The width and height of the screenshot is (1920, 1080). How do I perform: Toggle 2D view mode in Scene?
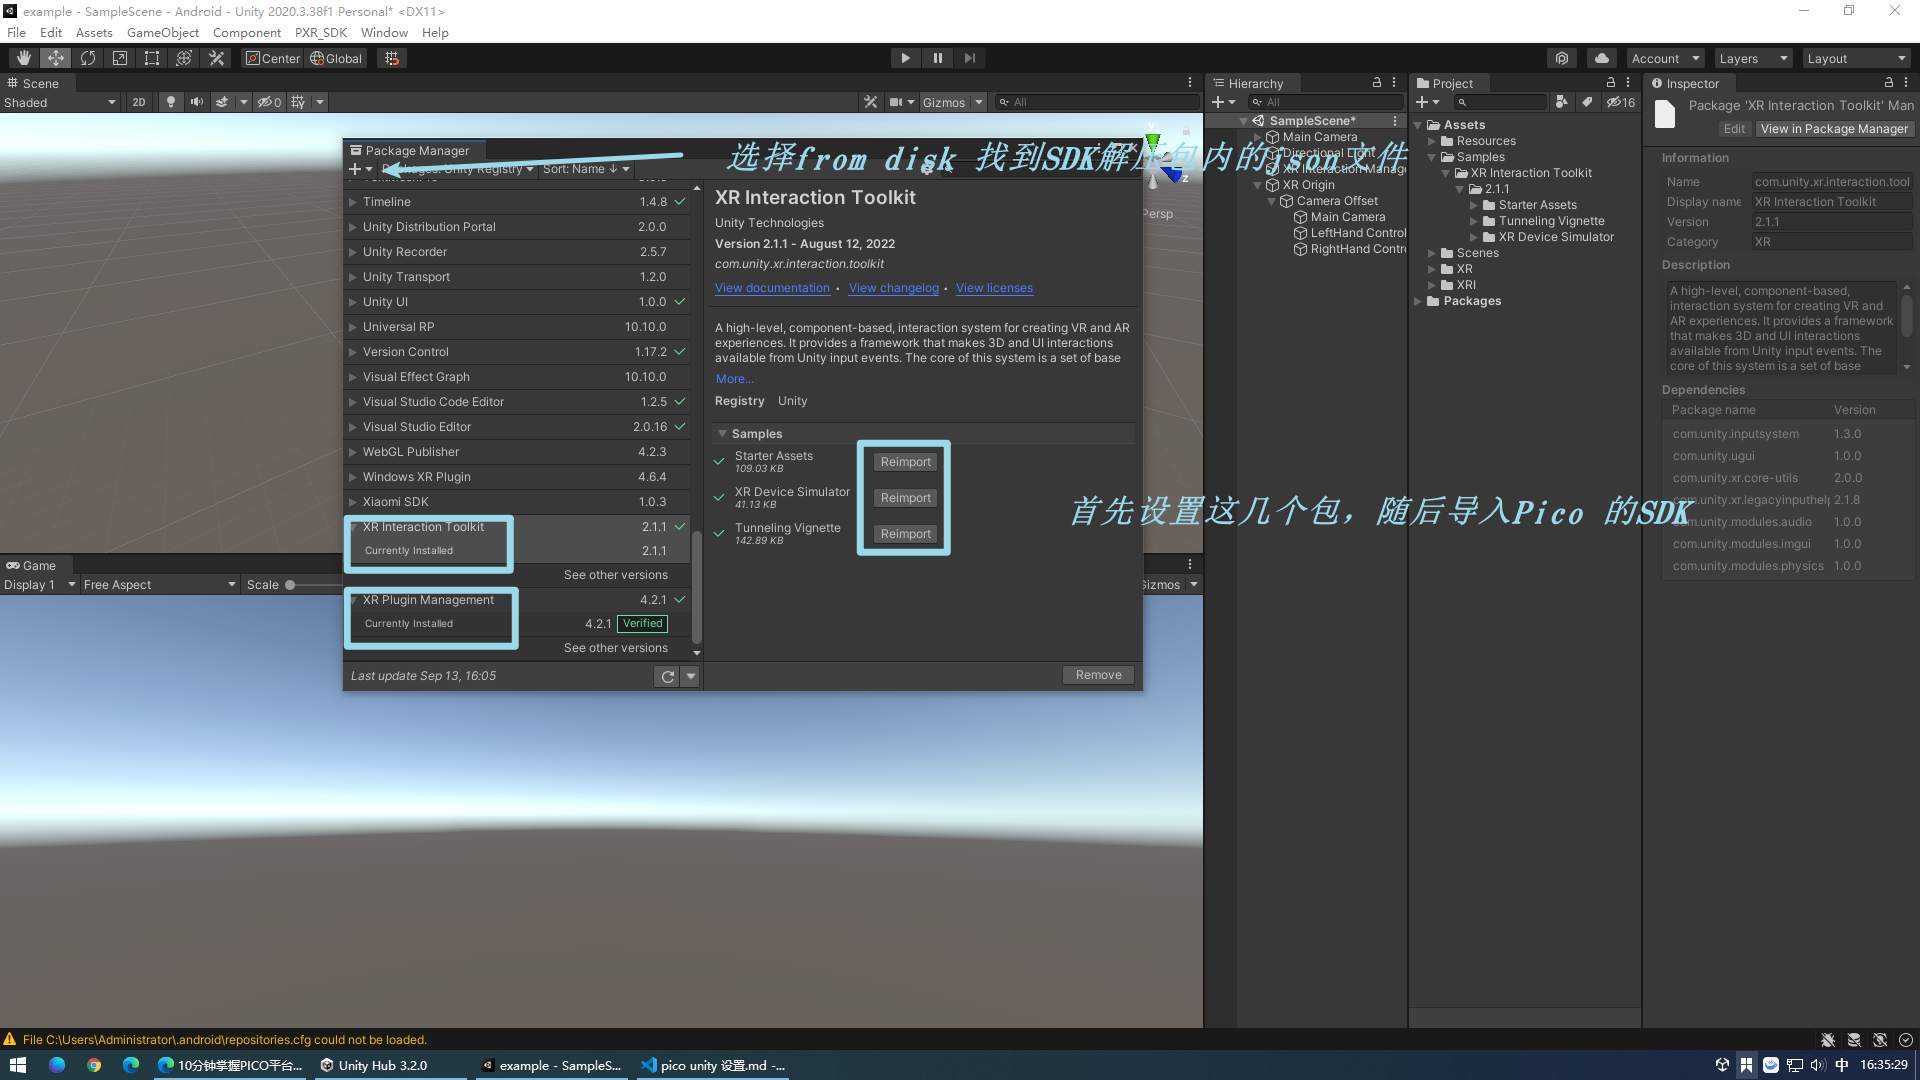click(139, 102)
